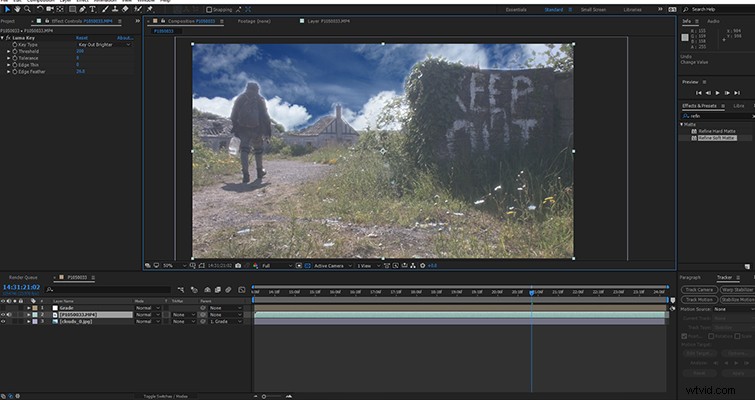Select the Puppet Pin tool

pos(149,9)
